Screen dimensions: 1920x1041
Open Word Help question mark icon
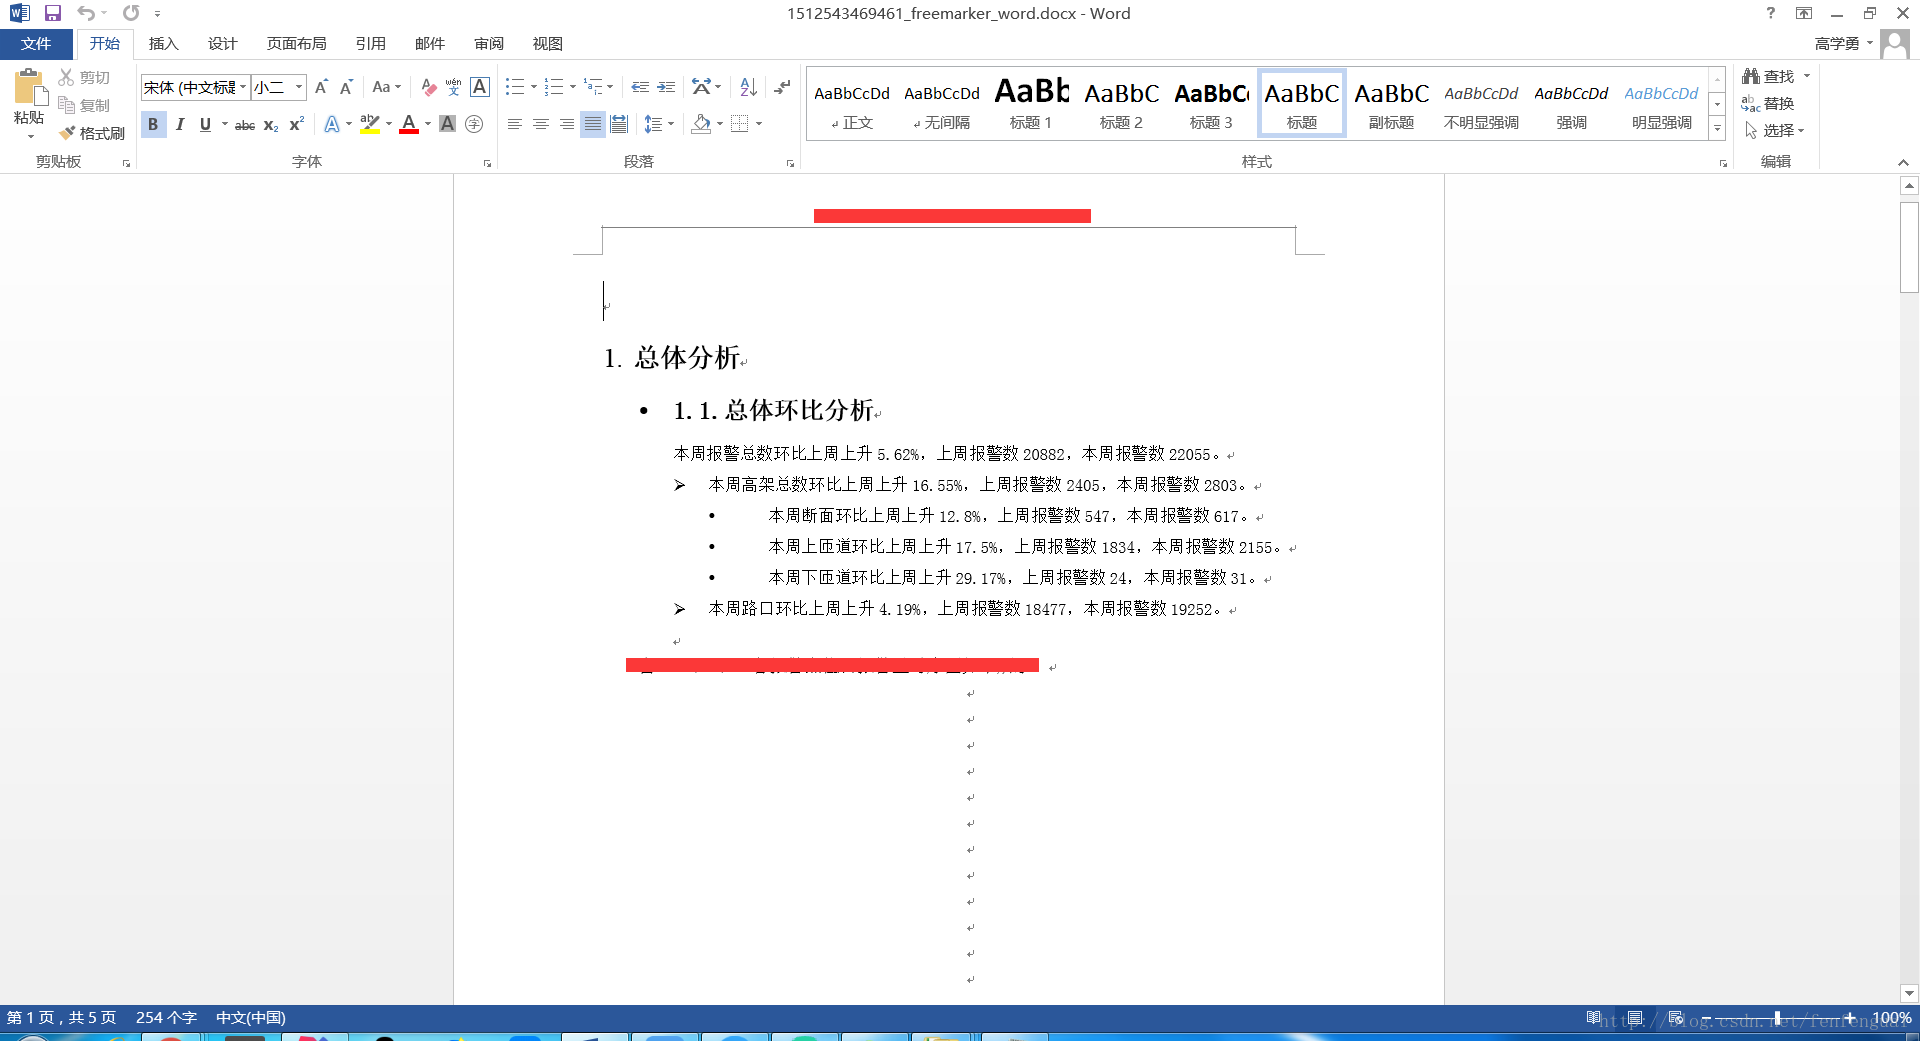pos(1771,13)
